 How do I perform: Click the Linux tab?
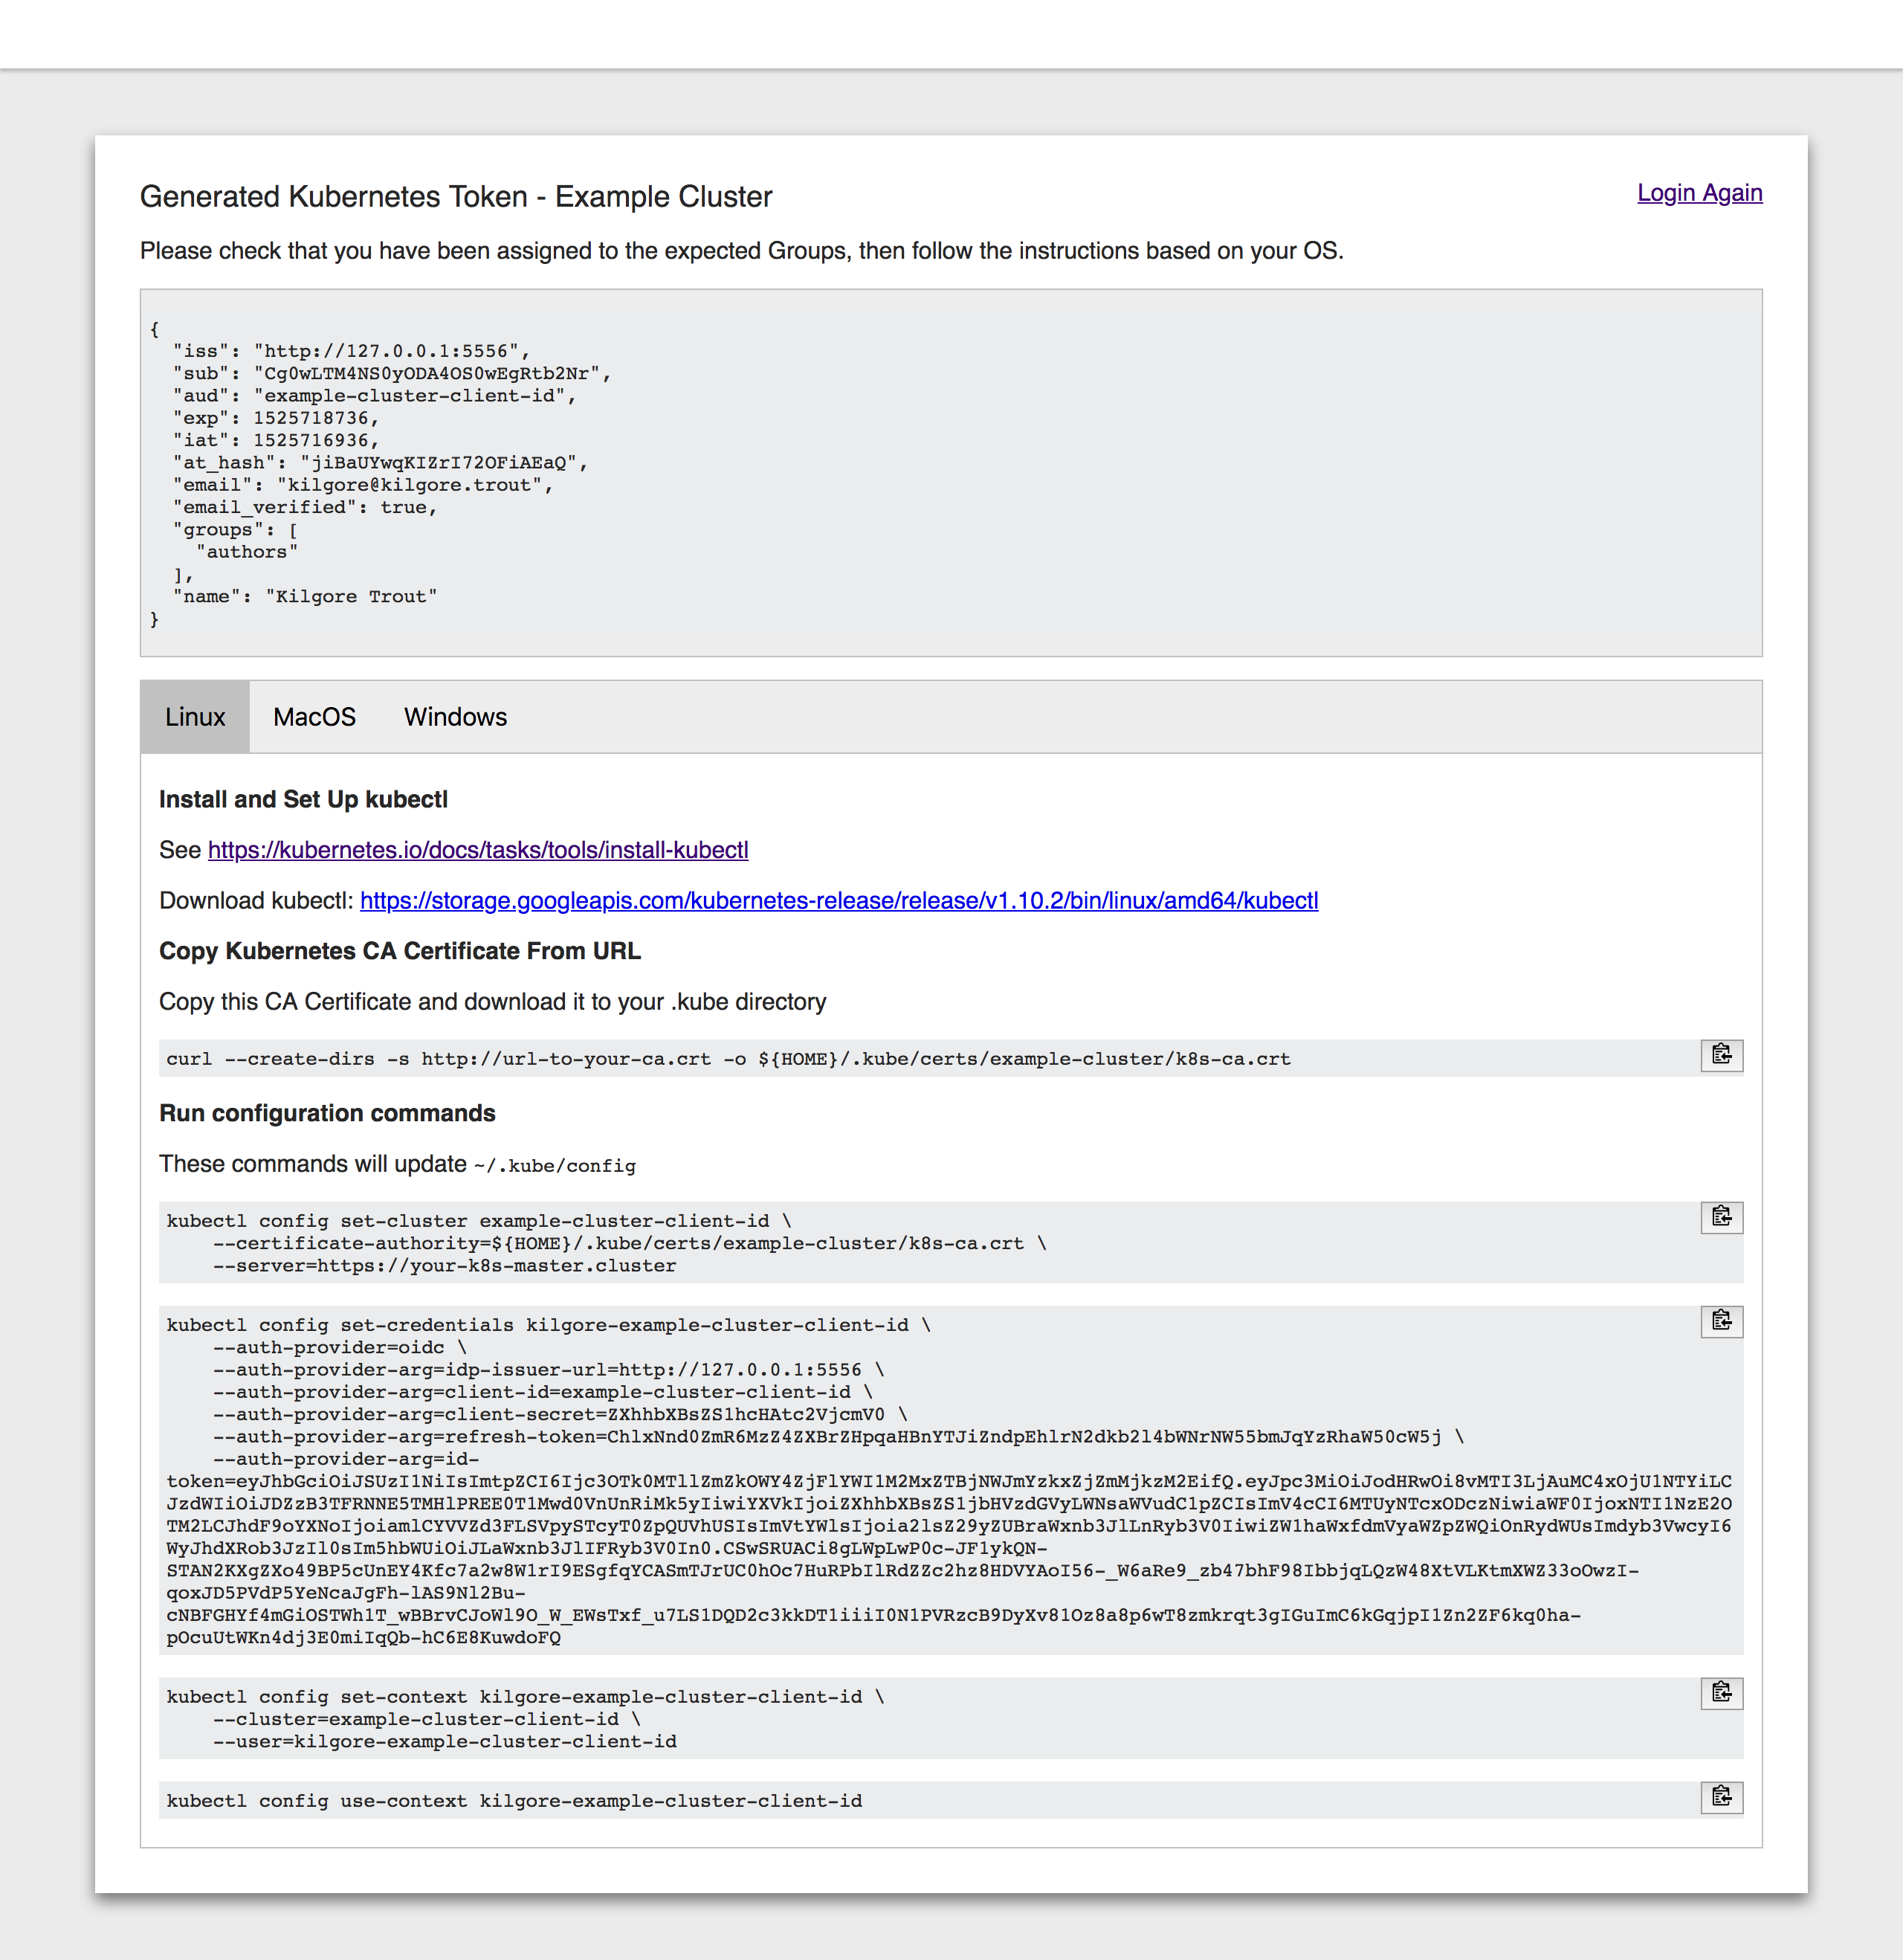(194, 716)
